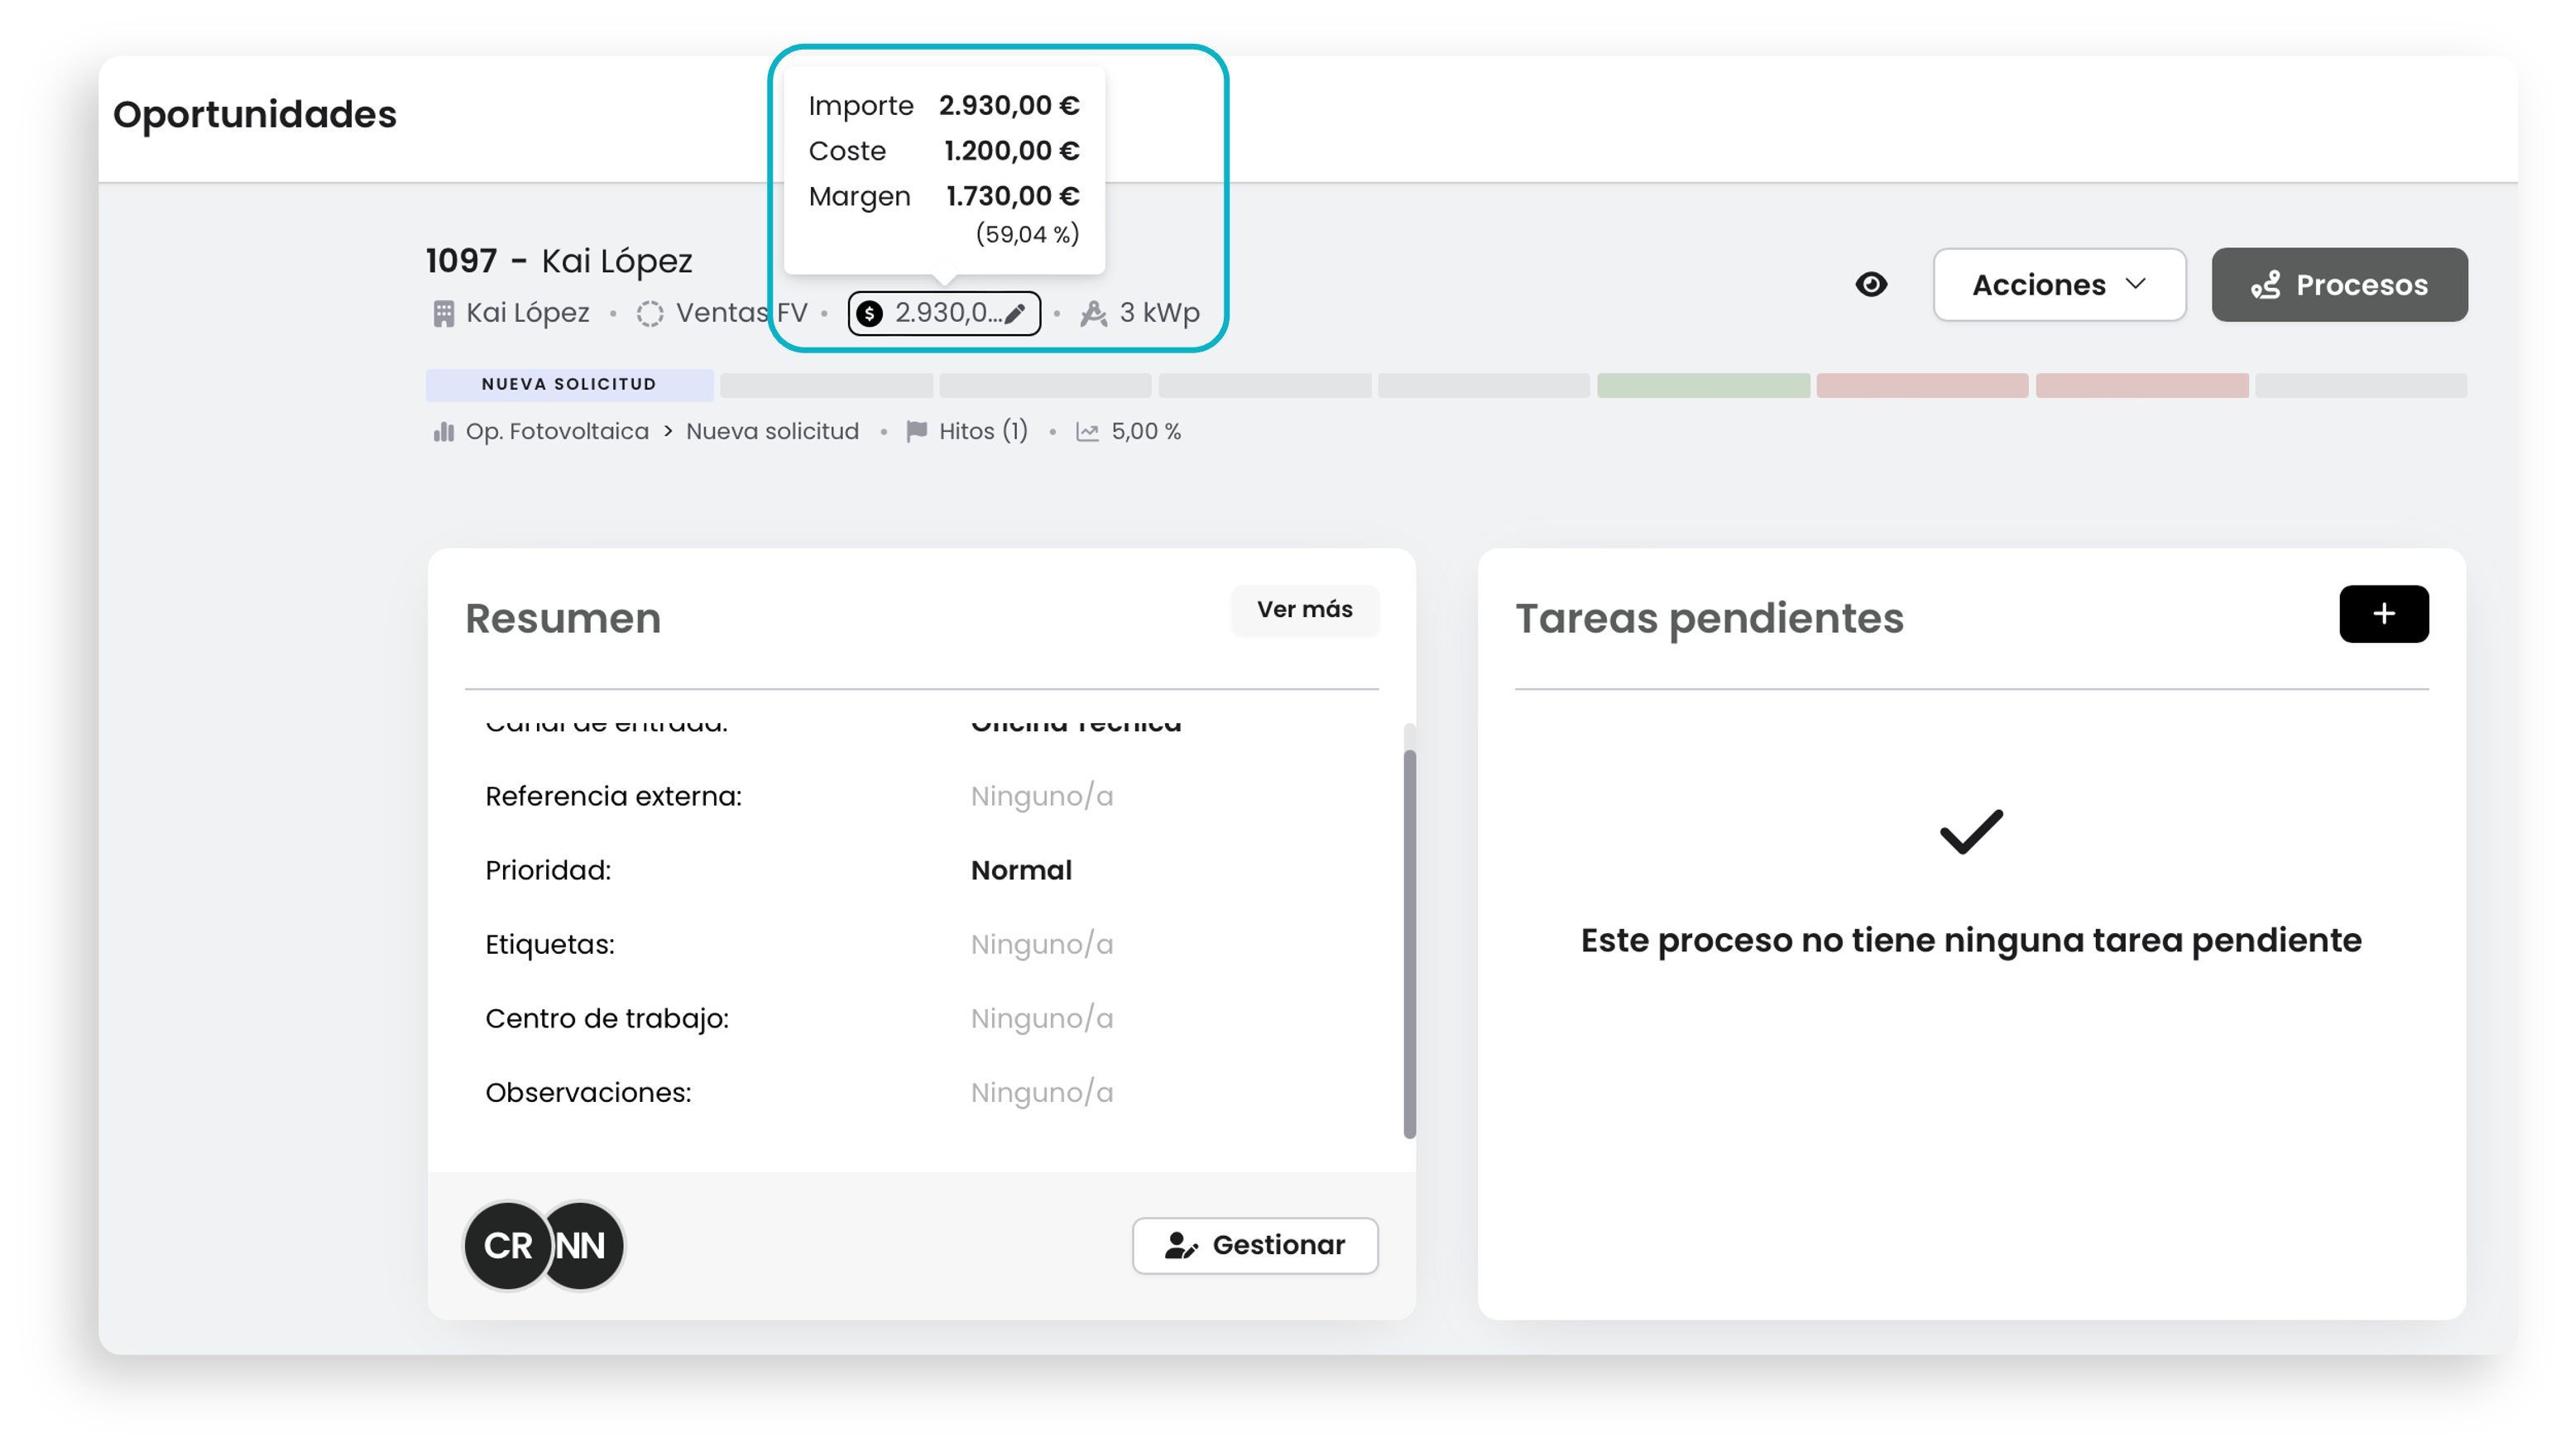Click the Gestionar button
Screen dimensions: 2575x1456
point(1254,1245)
